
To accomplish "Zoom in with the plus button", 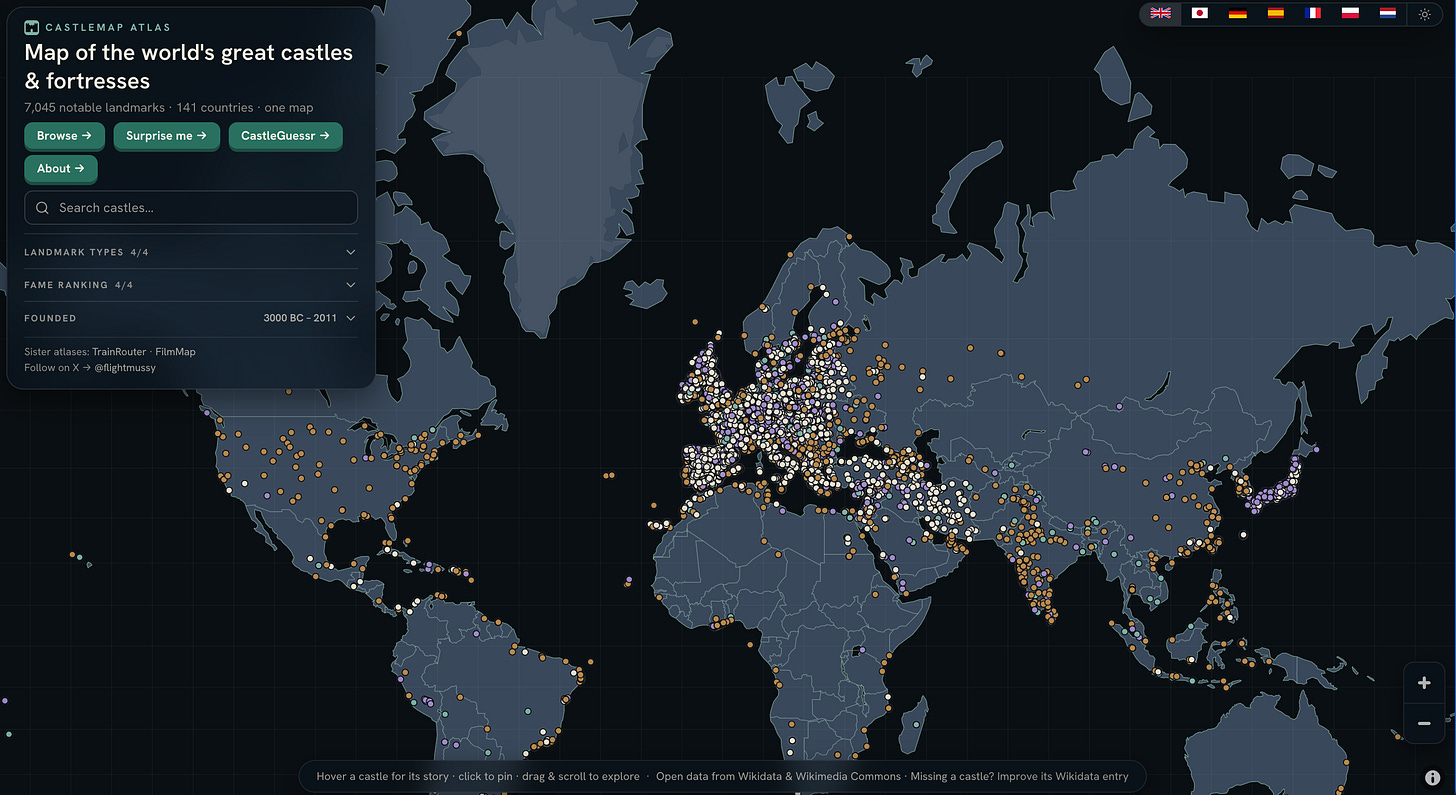I will [x=1424, y=683].
